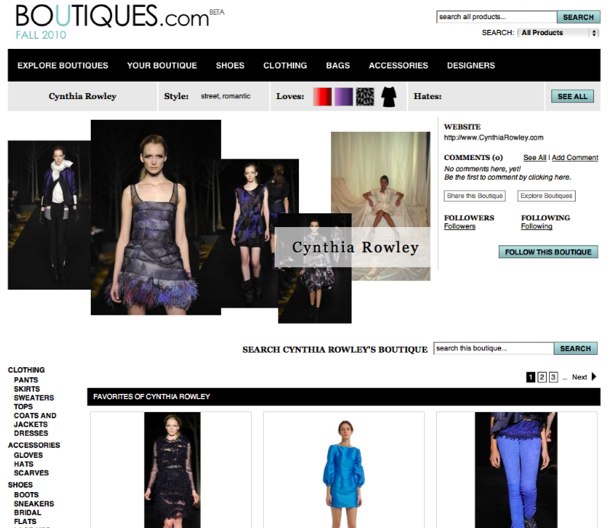Click the Add Comment link
The width and height of the screenshot is (611, 528).
pyautogui.click(x=575, y=157)
